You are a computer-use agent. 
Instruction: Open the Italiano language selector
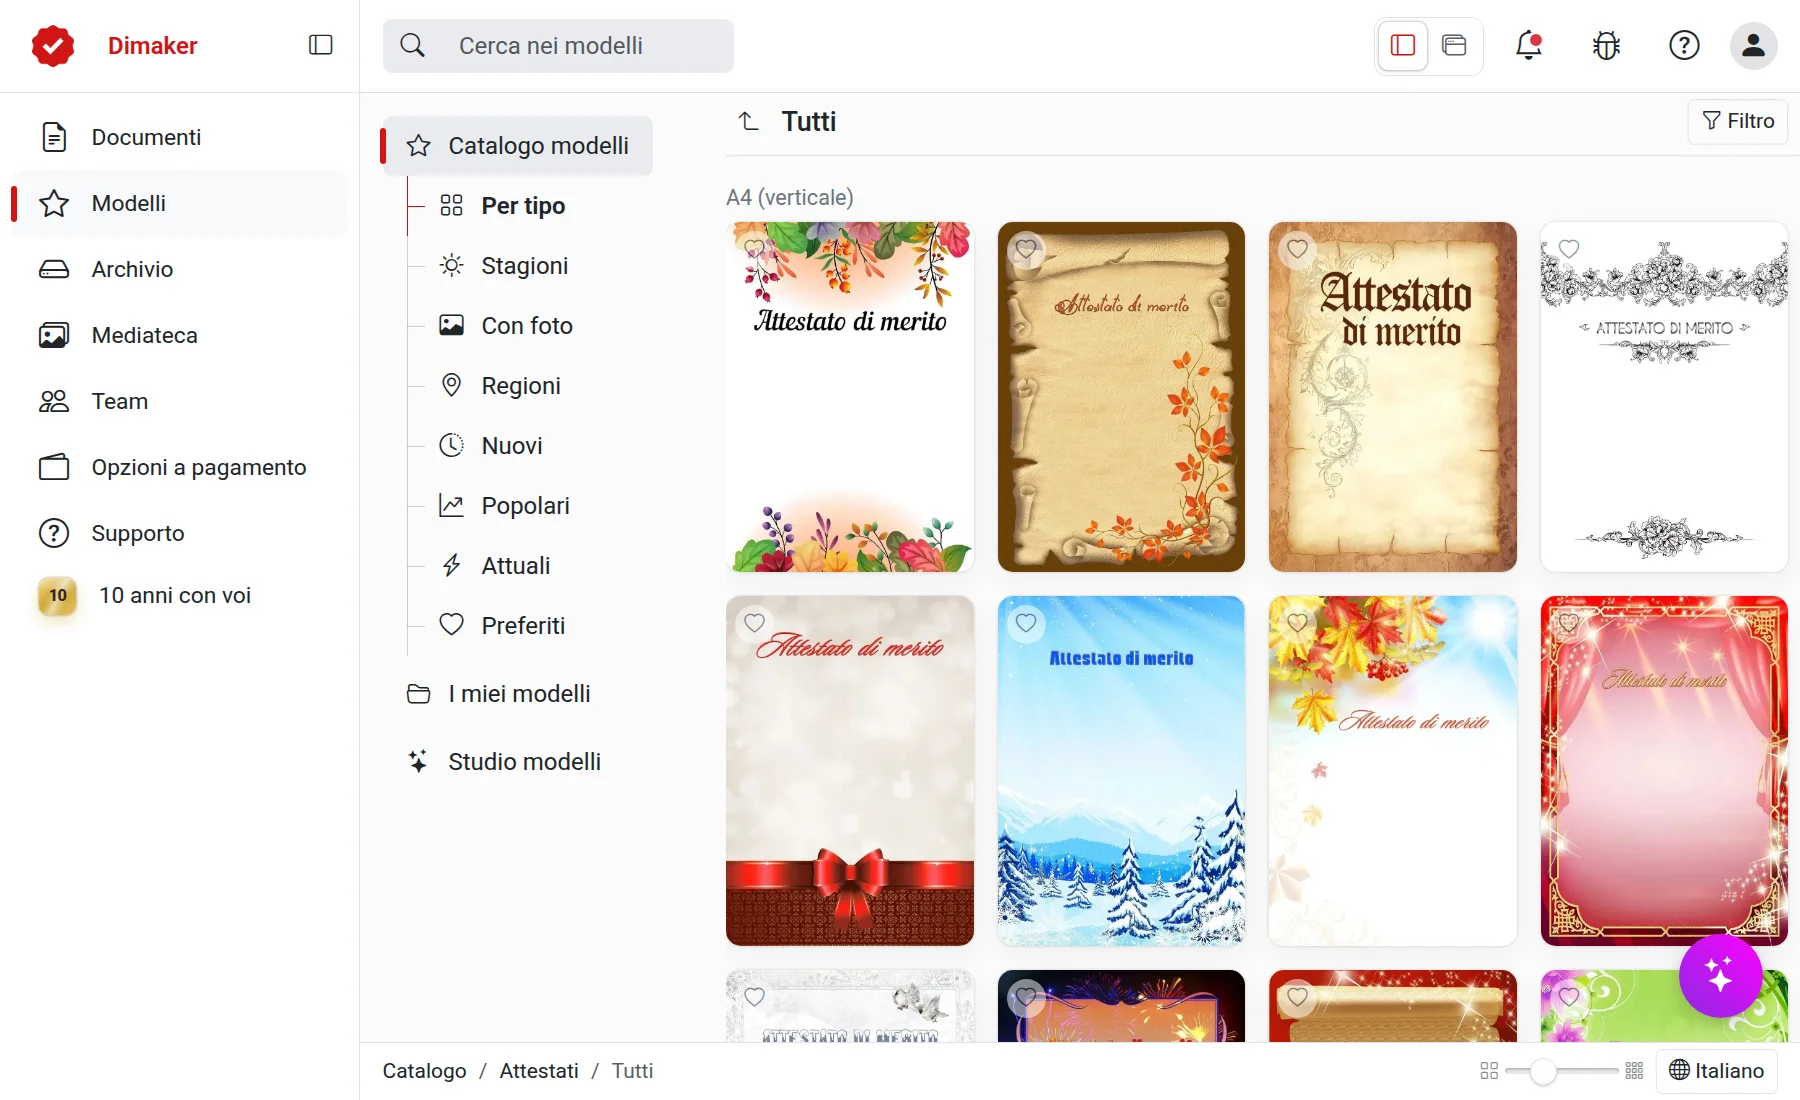[1717, 1071]
